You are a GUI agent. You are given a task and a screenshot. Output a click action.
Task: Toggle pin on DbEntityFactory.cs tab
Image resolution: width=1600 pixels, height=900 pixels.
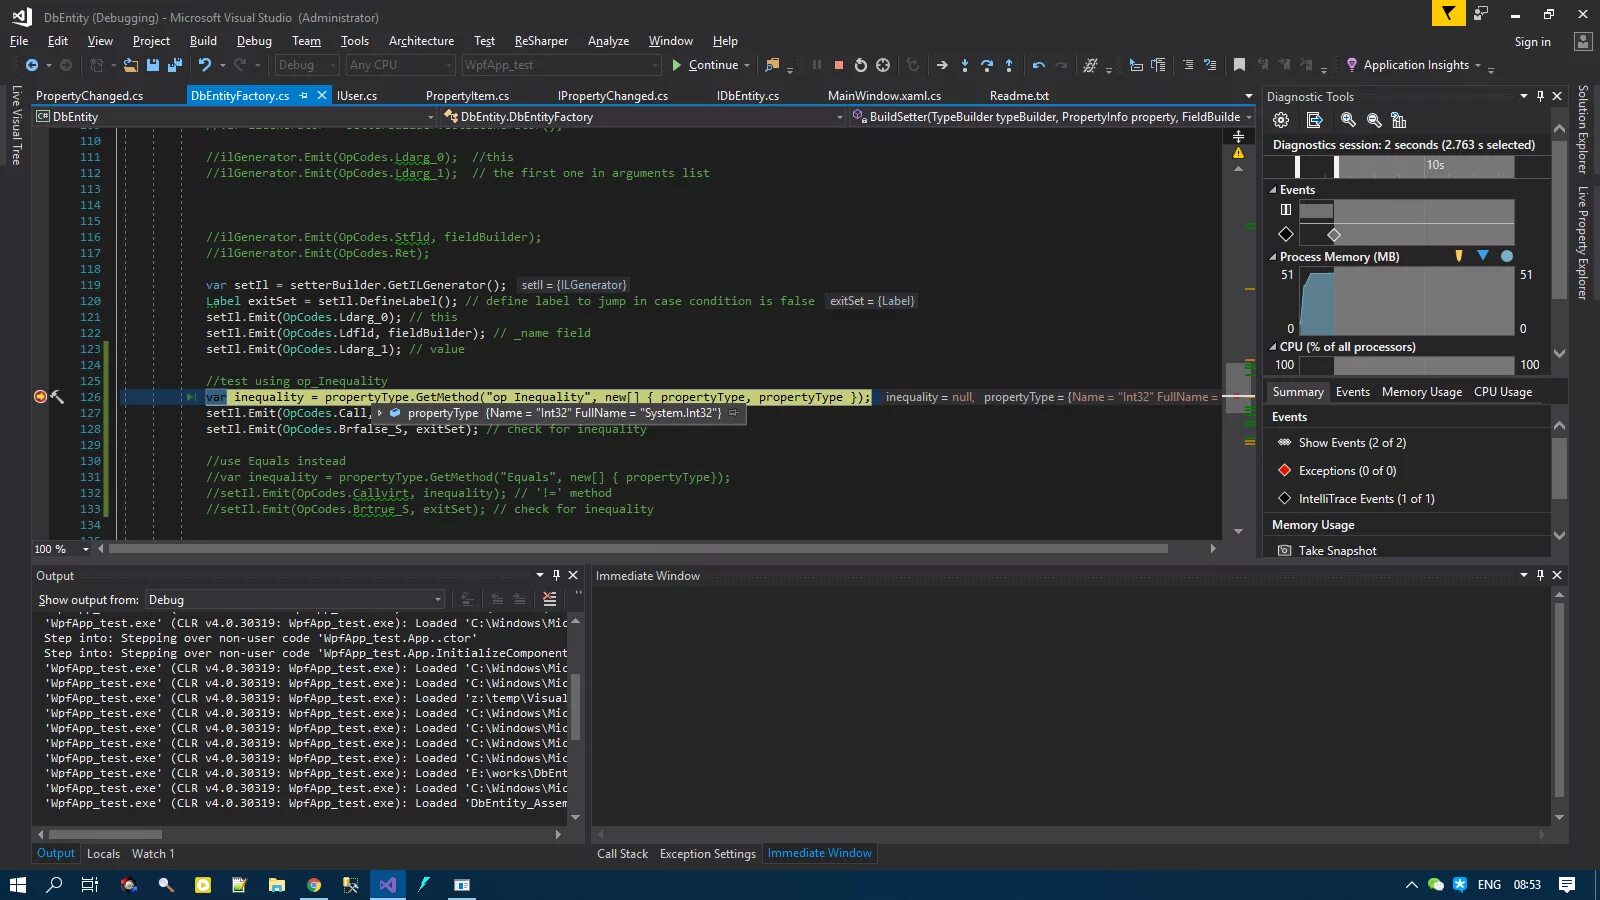(x=303, y=96)
